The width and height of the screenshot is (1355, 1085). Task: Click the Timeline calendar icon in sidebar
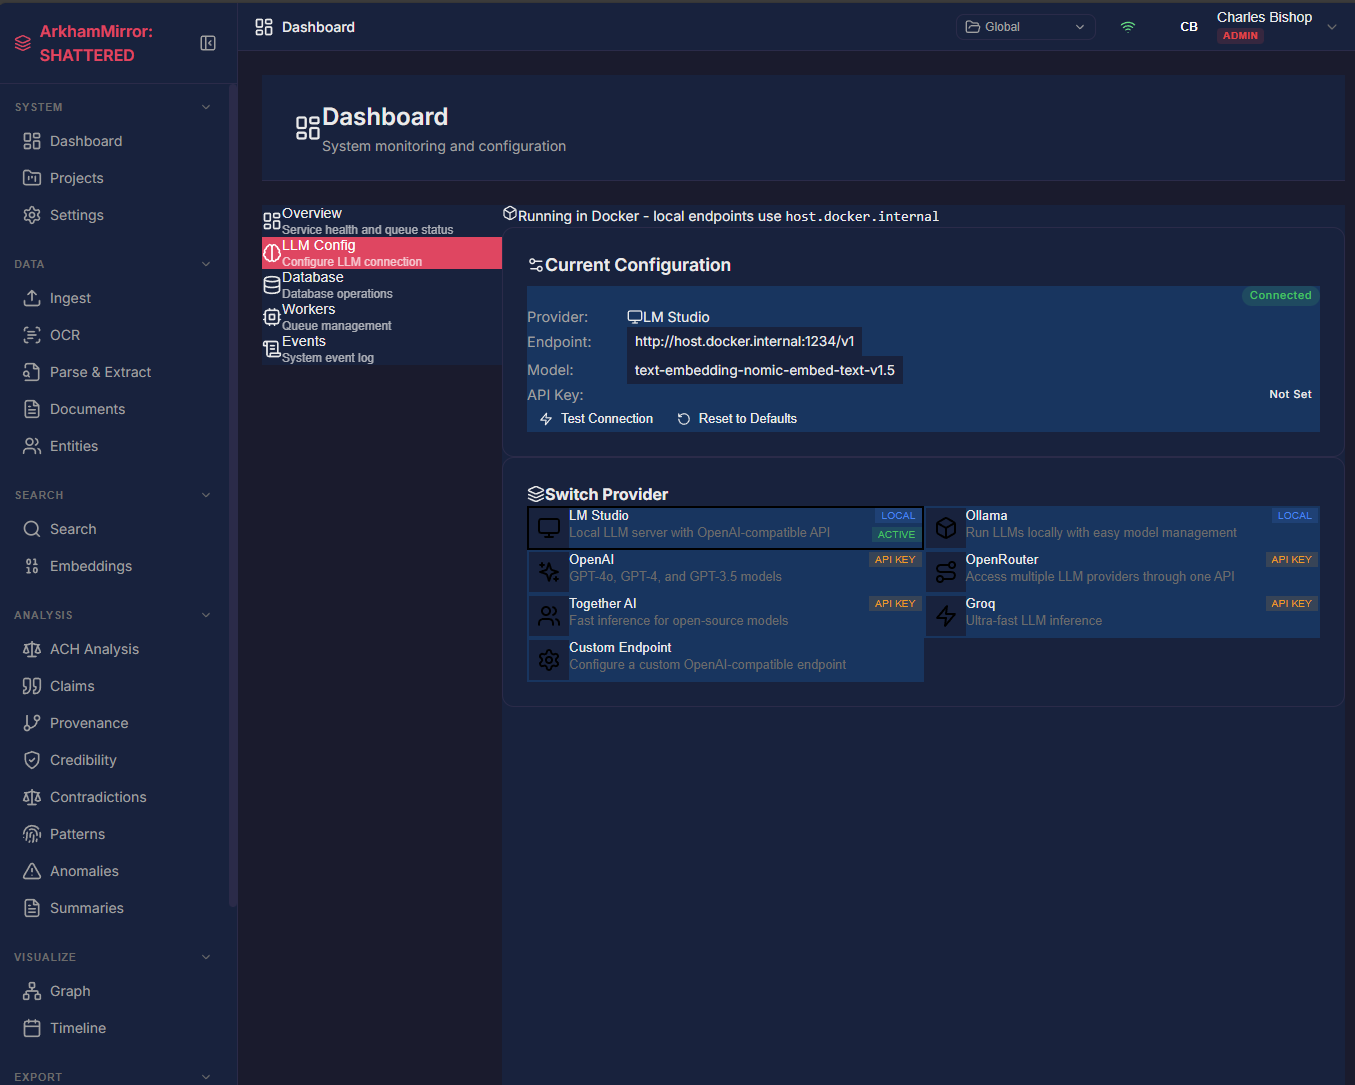pyautogui.click(x=32, y=1028)
